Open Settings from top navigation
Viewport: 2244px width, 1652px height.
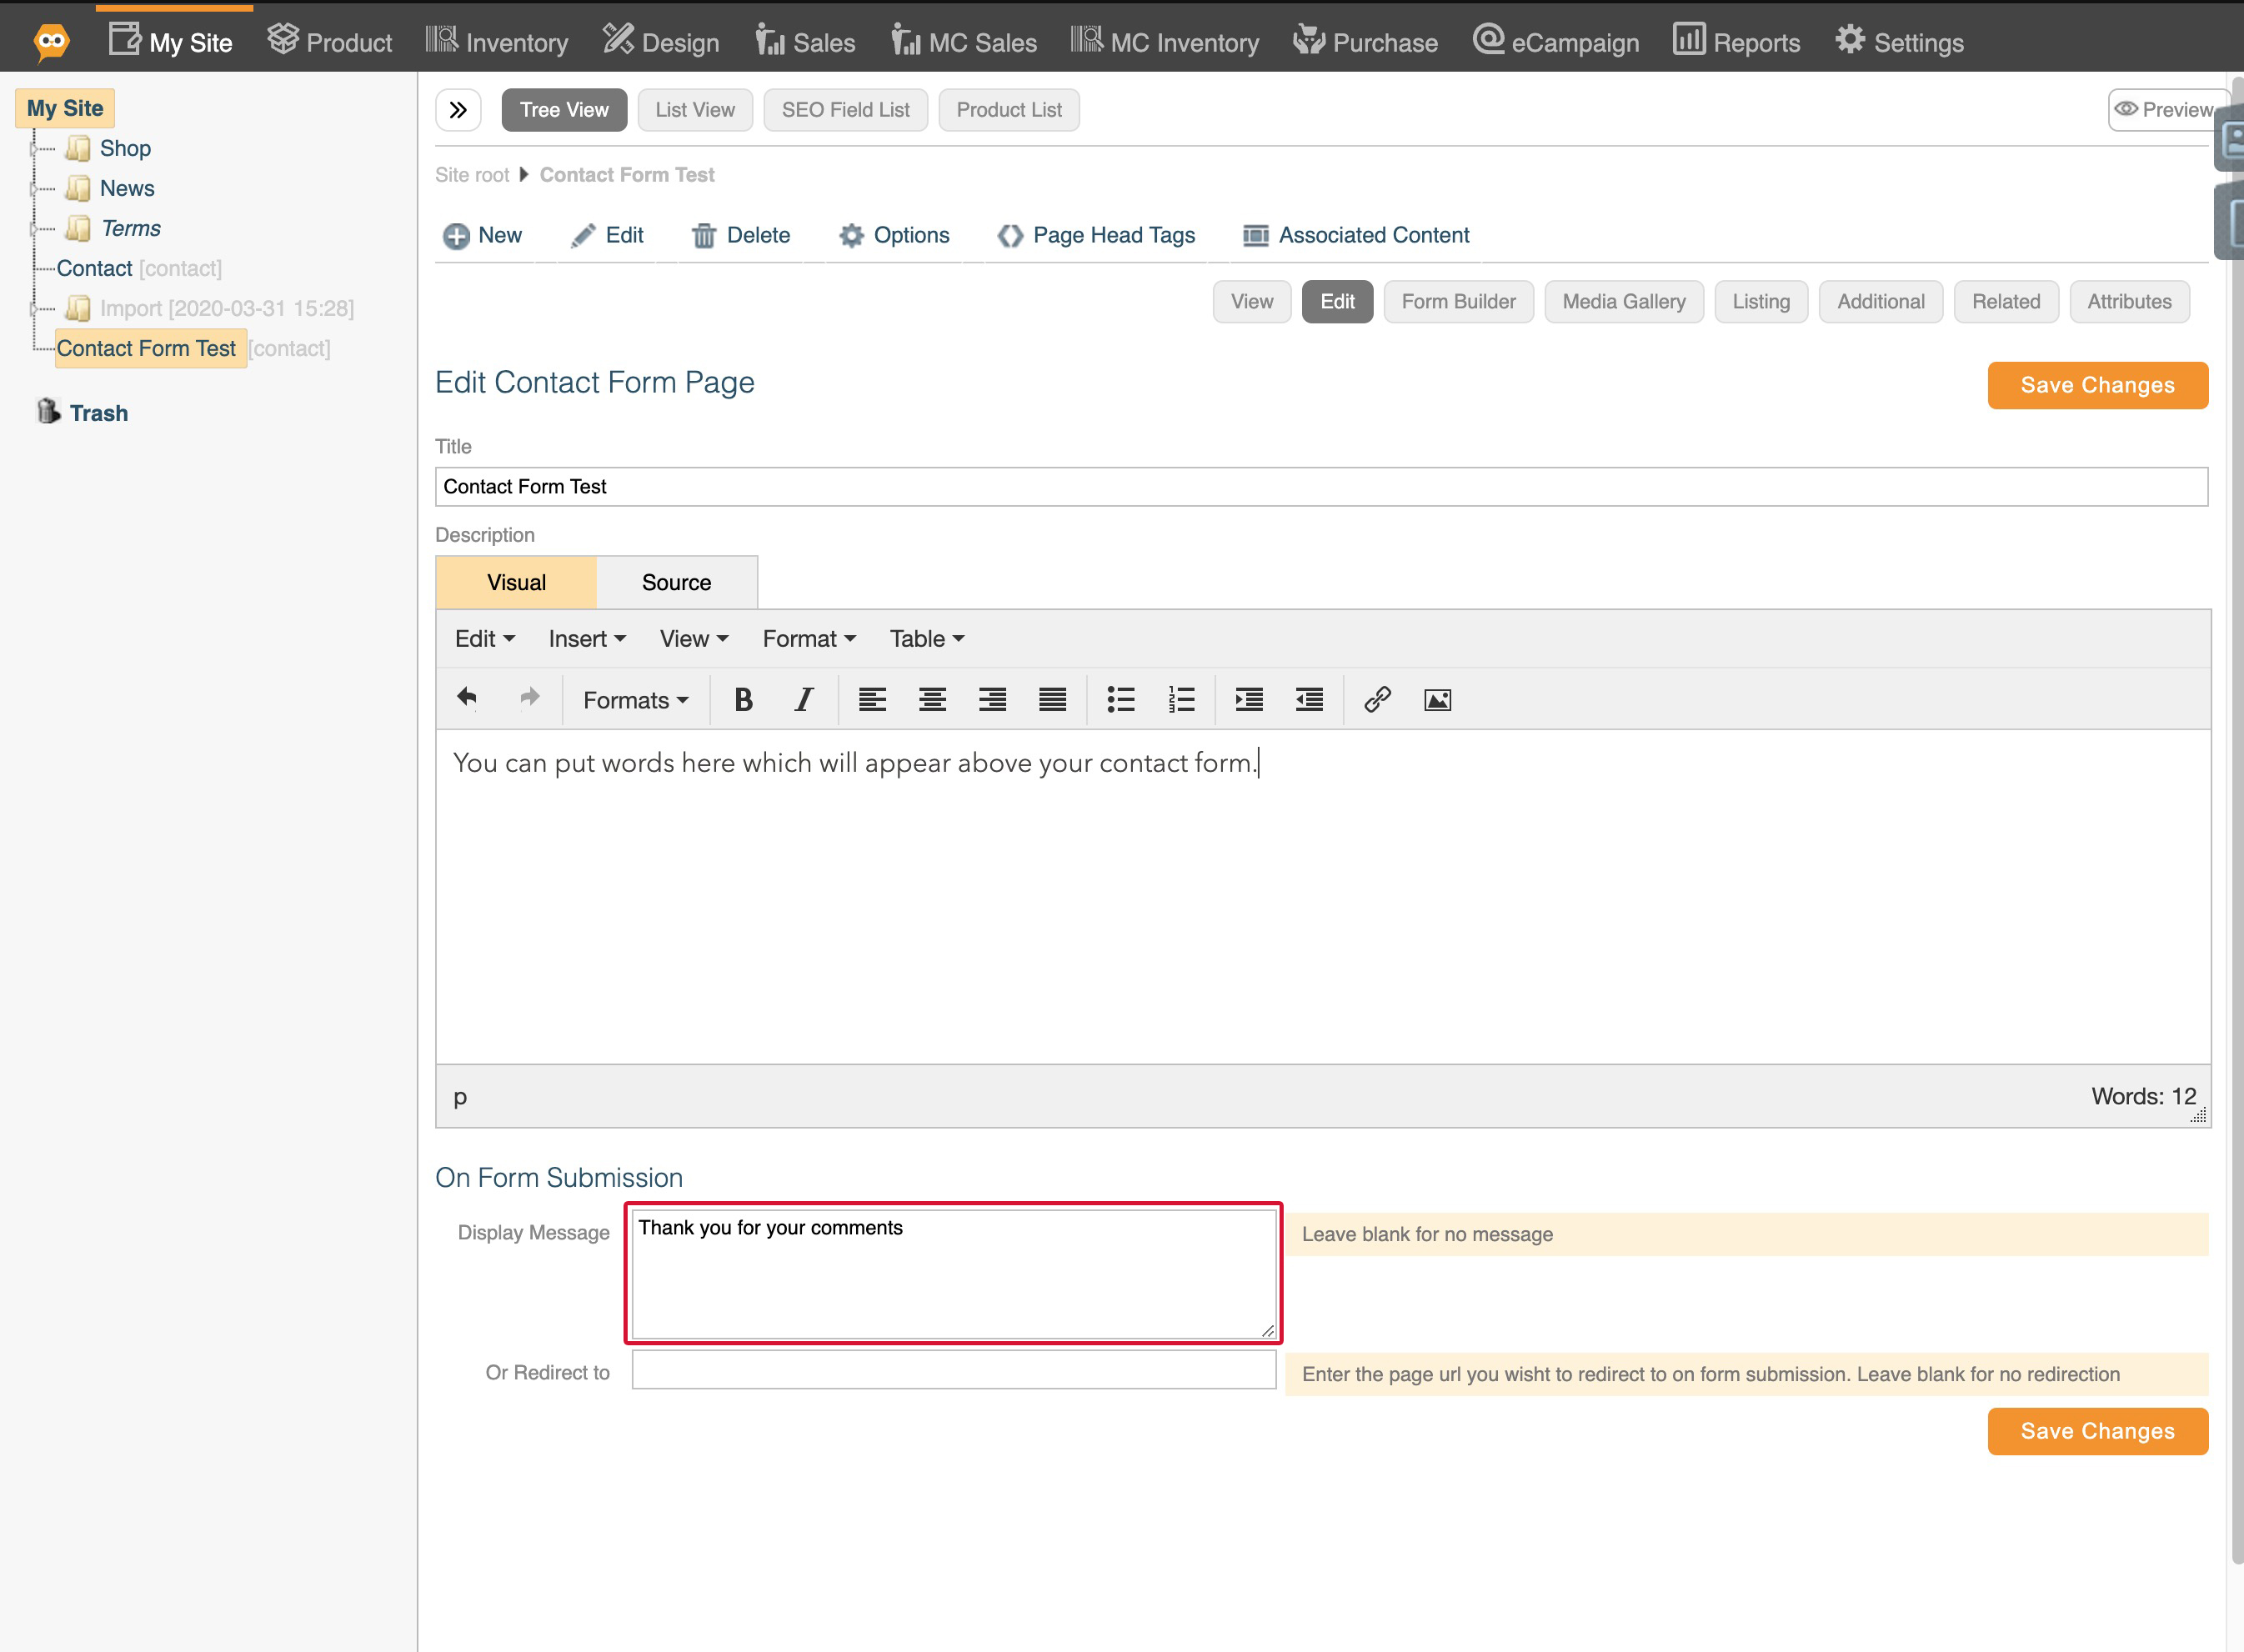click(x=1900, y=42)
